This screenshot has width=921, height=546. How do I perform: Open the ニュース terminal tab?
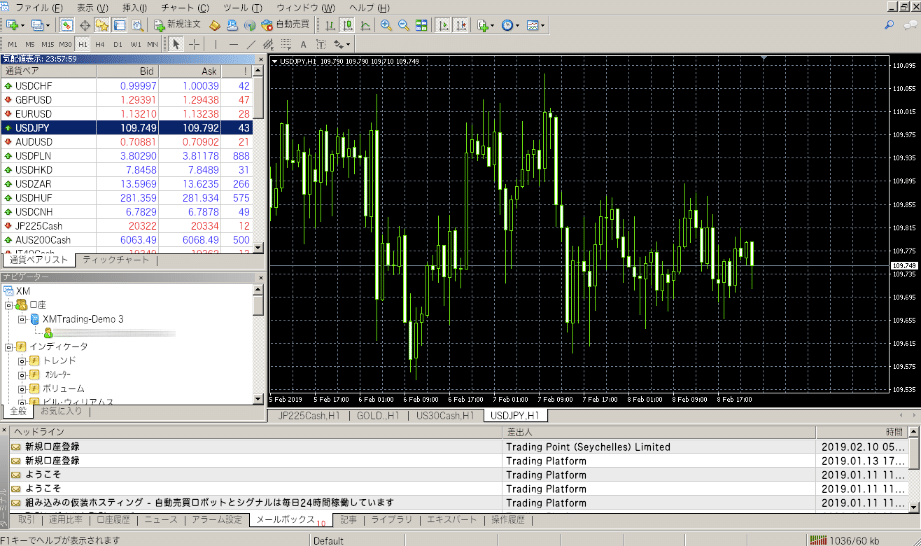pyautogui.click(x=161, y=520)
